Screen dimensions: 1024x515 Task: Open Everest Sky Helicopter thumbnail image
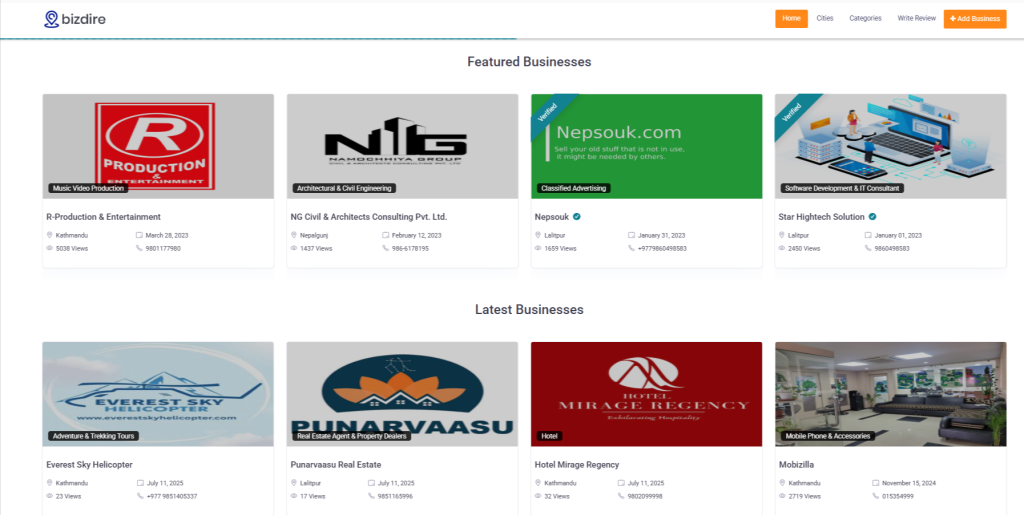tap(158, 394)
